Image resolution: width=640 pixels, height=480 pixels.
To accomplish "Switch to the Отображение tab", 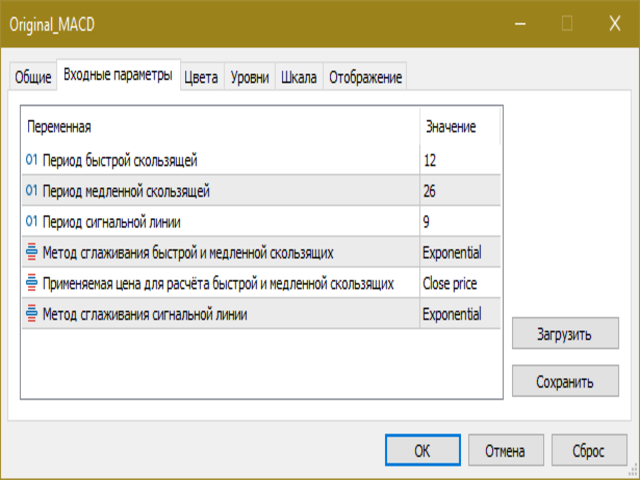I will pos(365,77).
